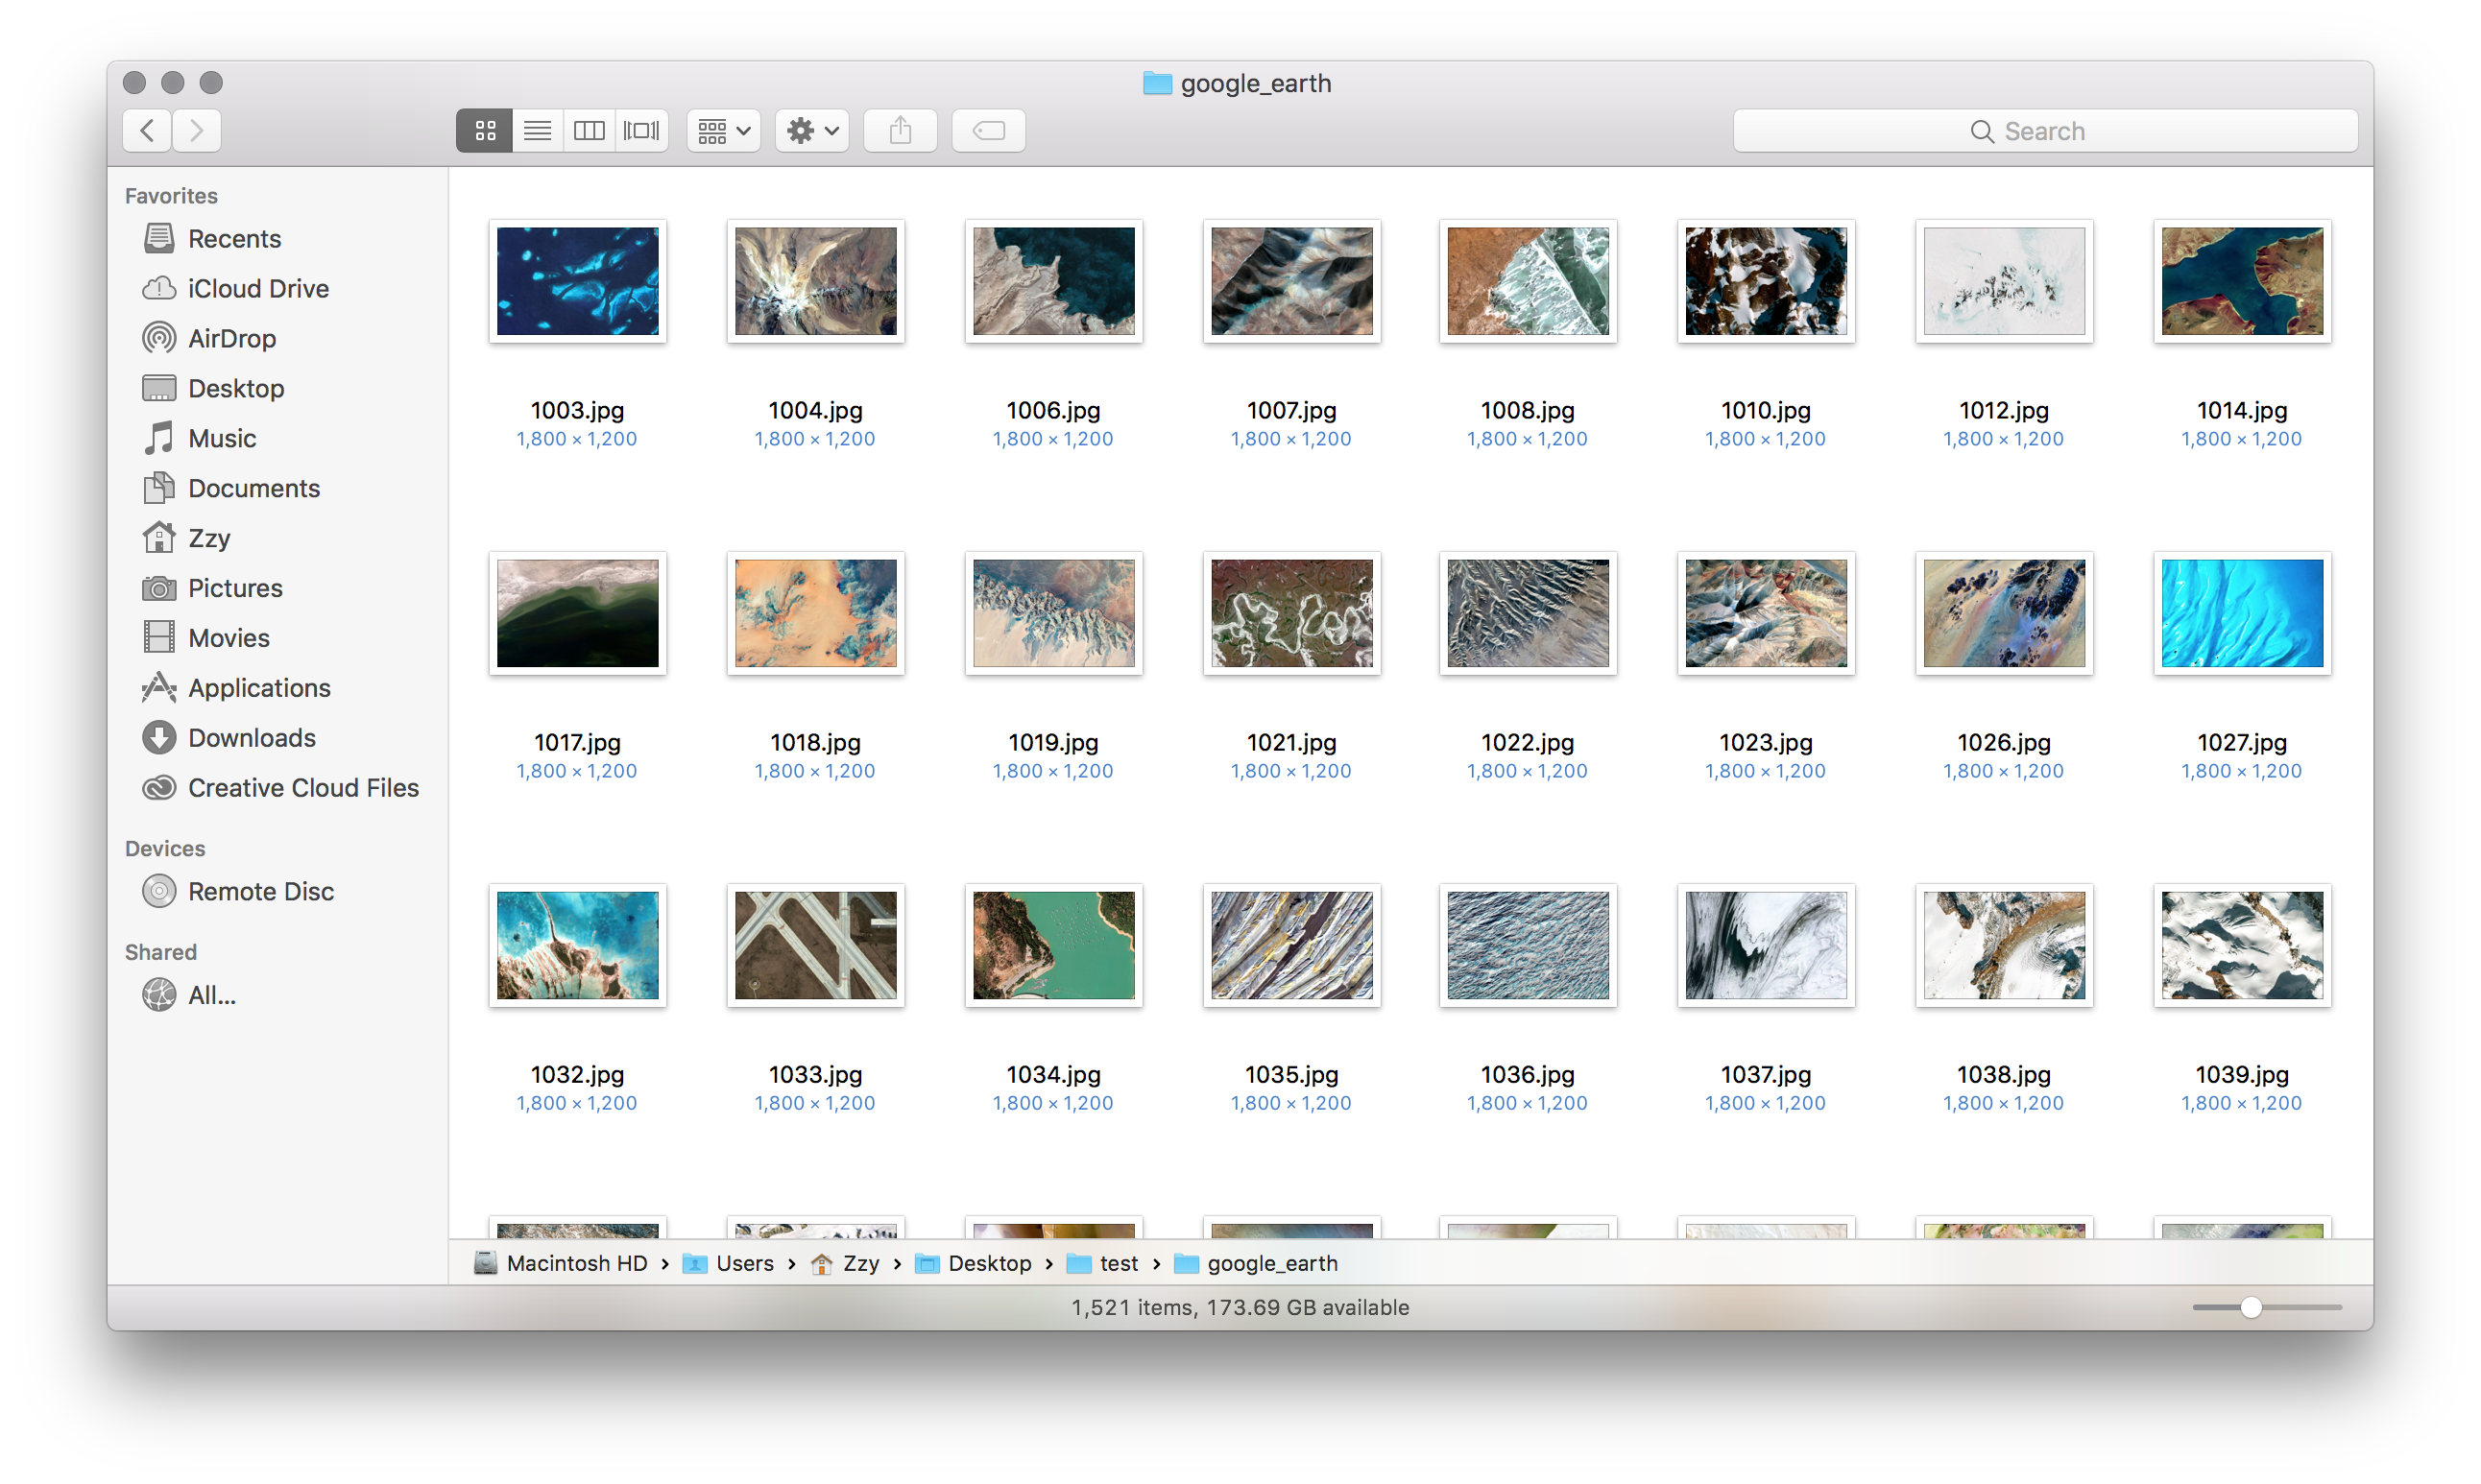Click the google_earth folder icon in title bar
Image resolution: width=2481 pixels, height=1484 pixels.
click(1157, 83)
